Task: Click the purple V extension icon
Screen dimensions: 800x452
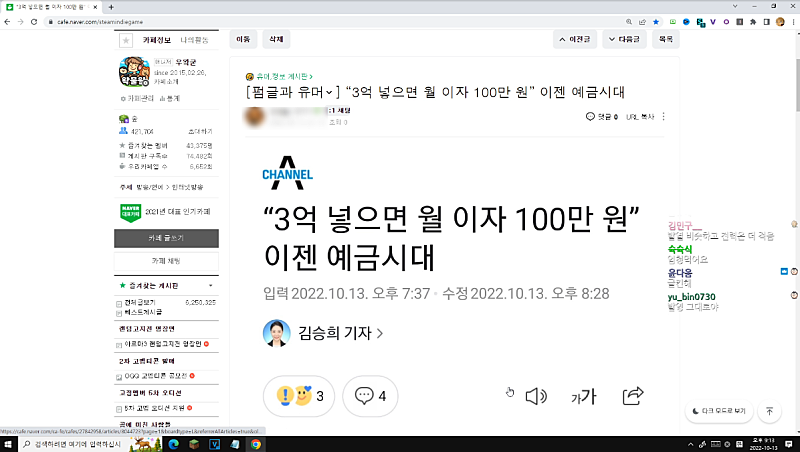Action: click(x=713, y=22)
